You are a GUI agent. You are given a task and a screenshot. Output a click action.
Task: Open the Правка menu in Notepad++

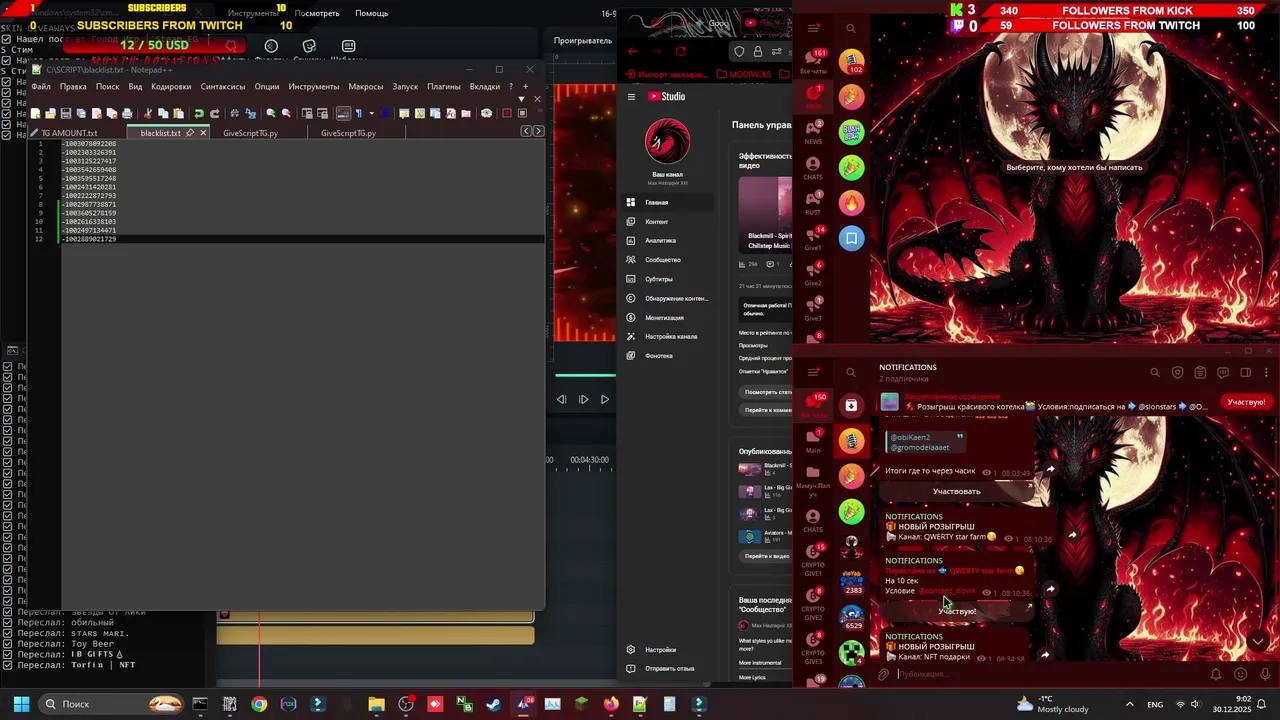pyautogui.click(x=73, y=87)
